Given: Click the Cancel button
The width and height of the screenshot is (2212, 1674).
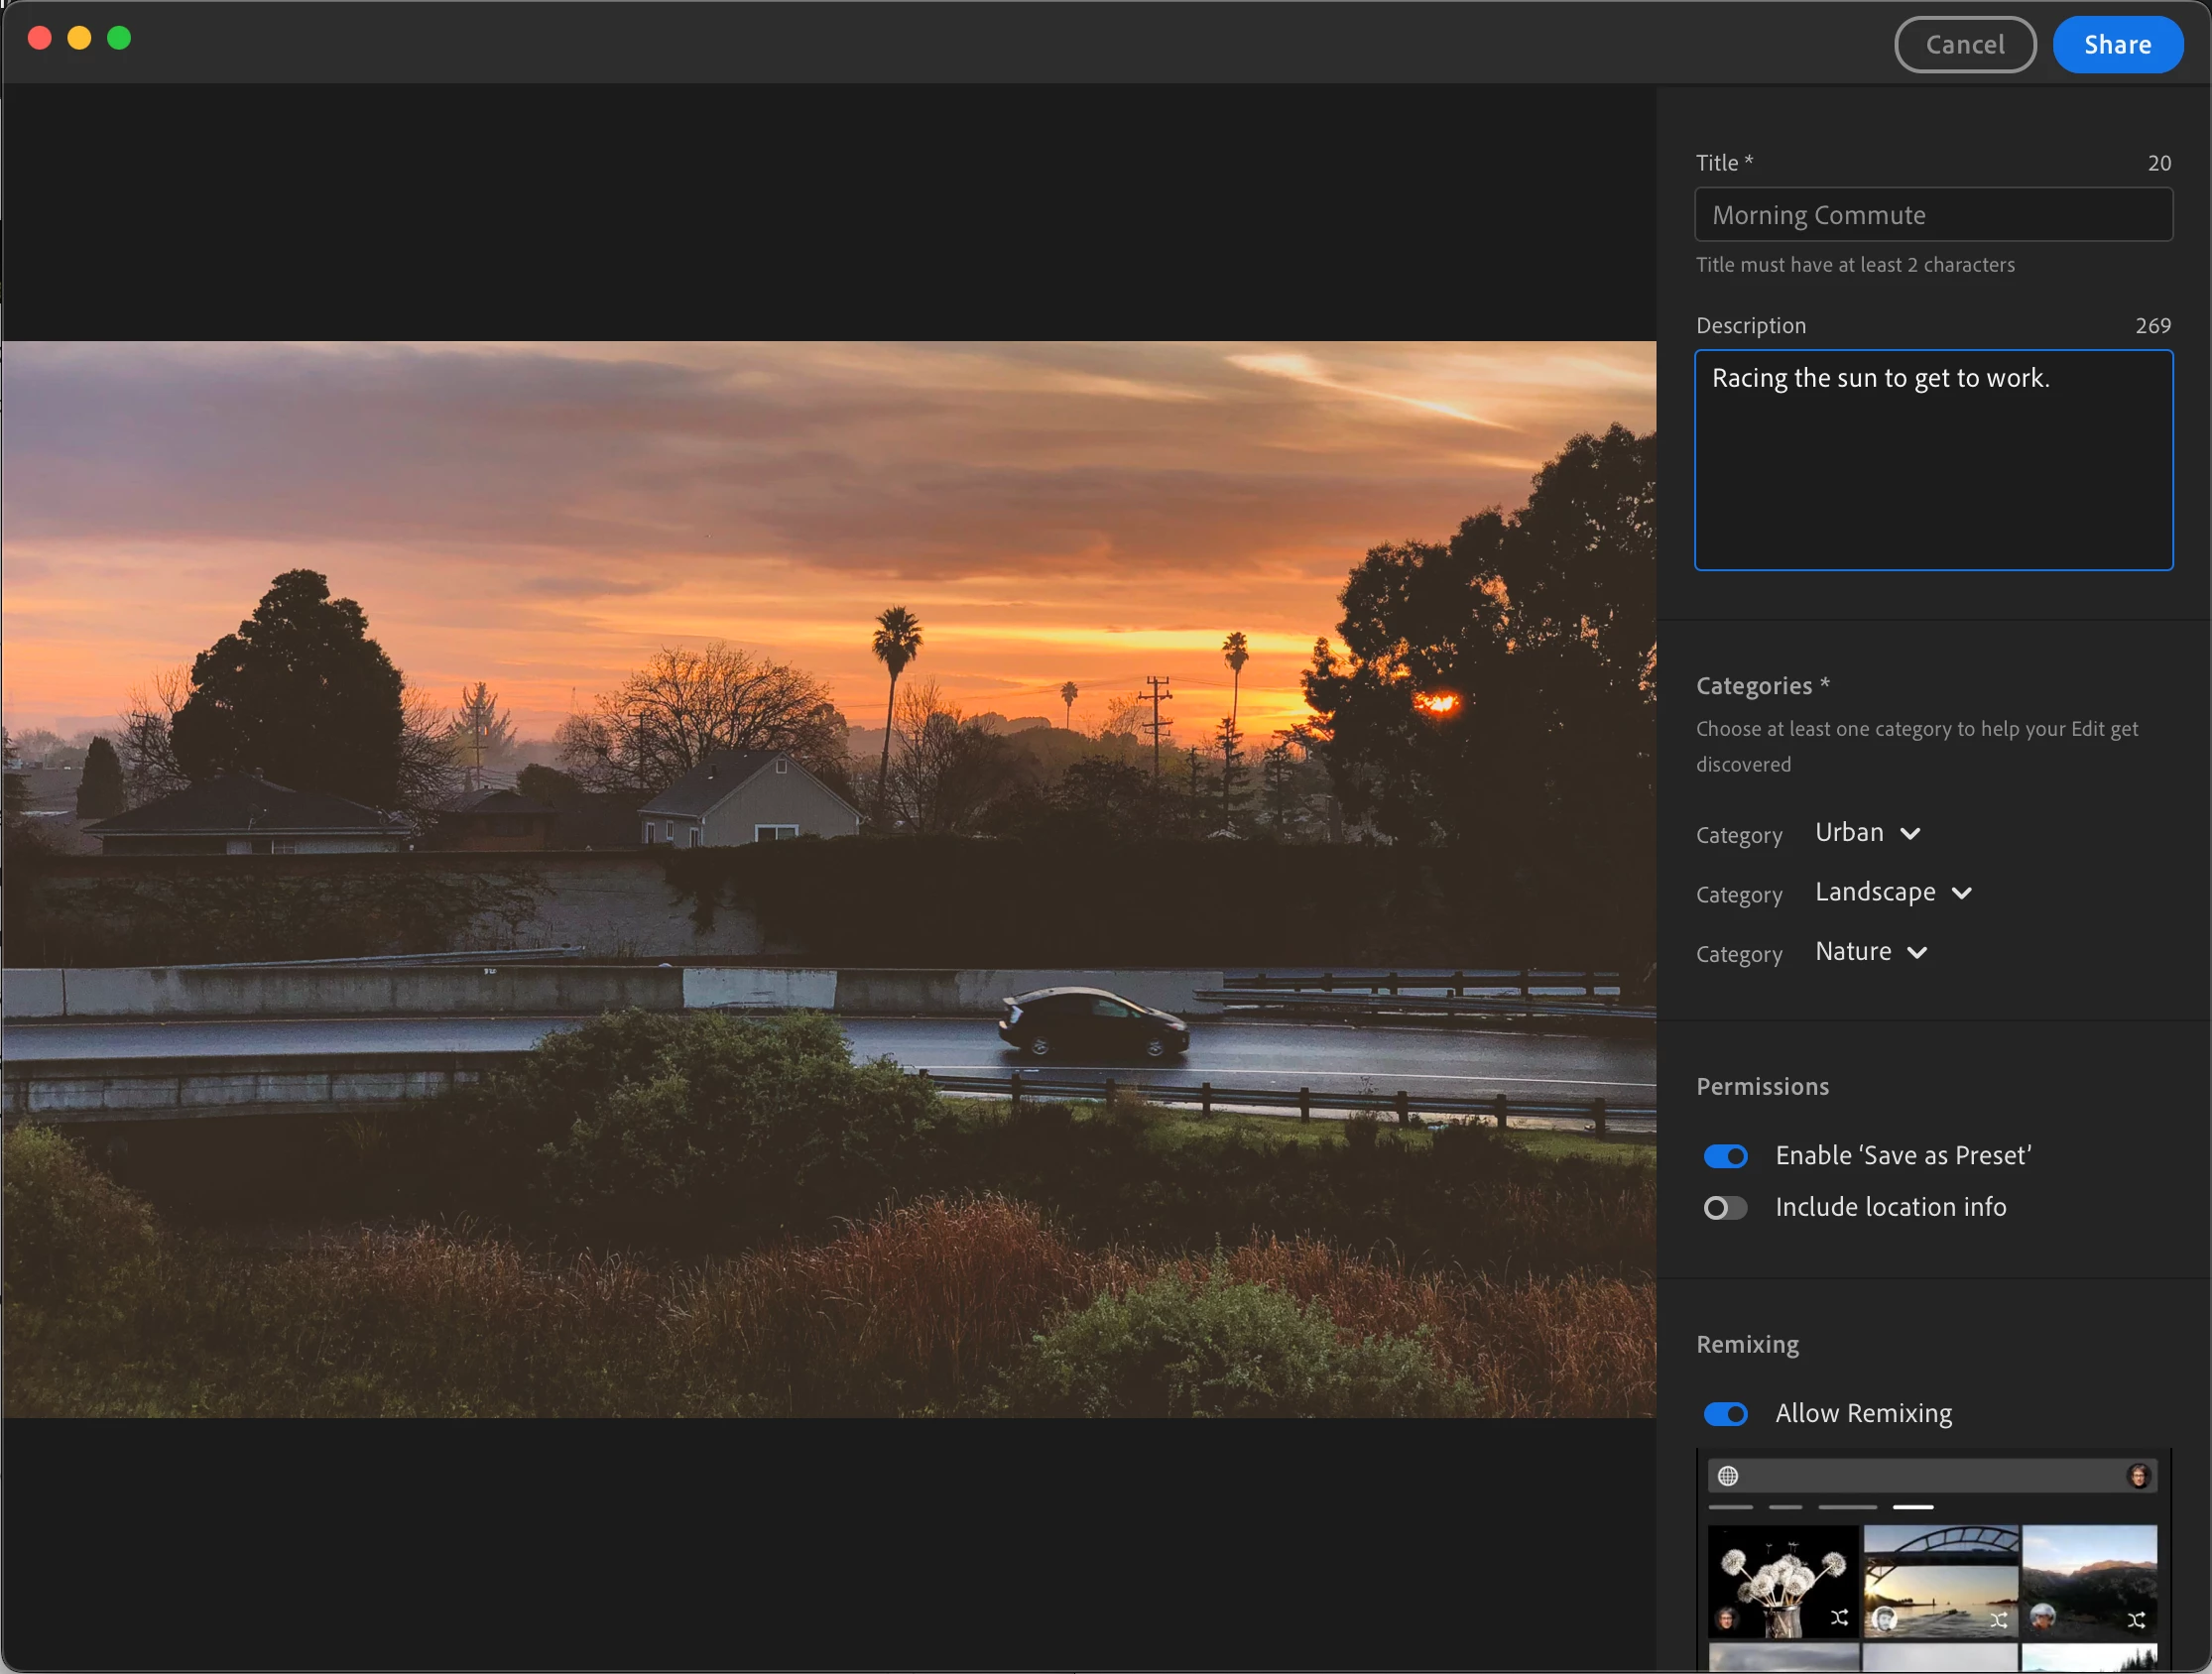Looking at the screenshot, I should coord(1964,45).
